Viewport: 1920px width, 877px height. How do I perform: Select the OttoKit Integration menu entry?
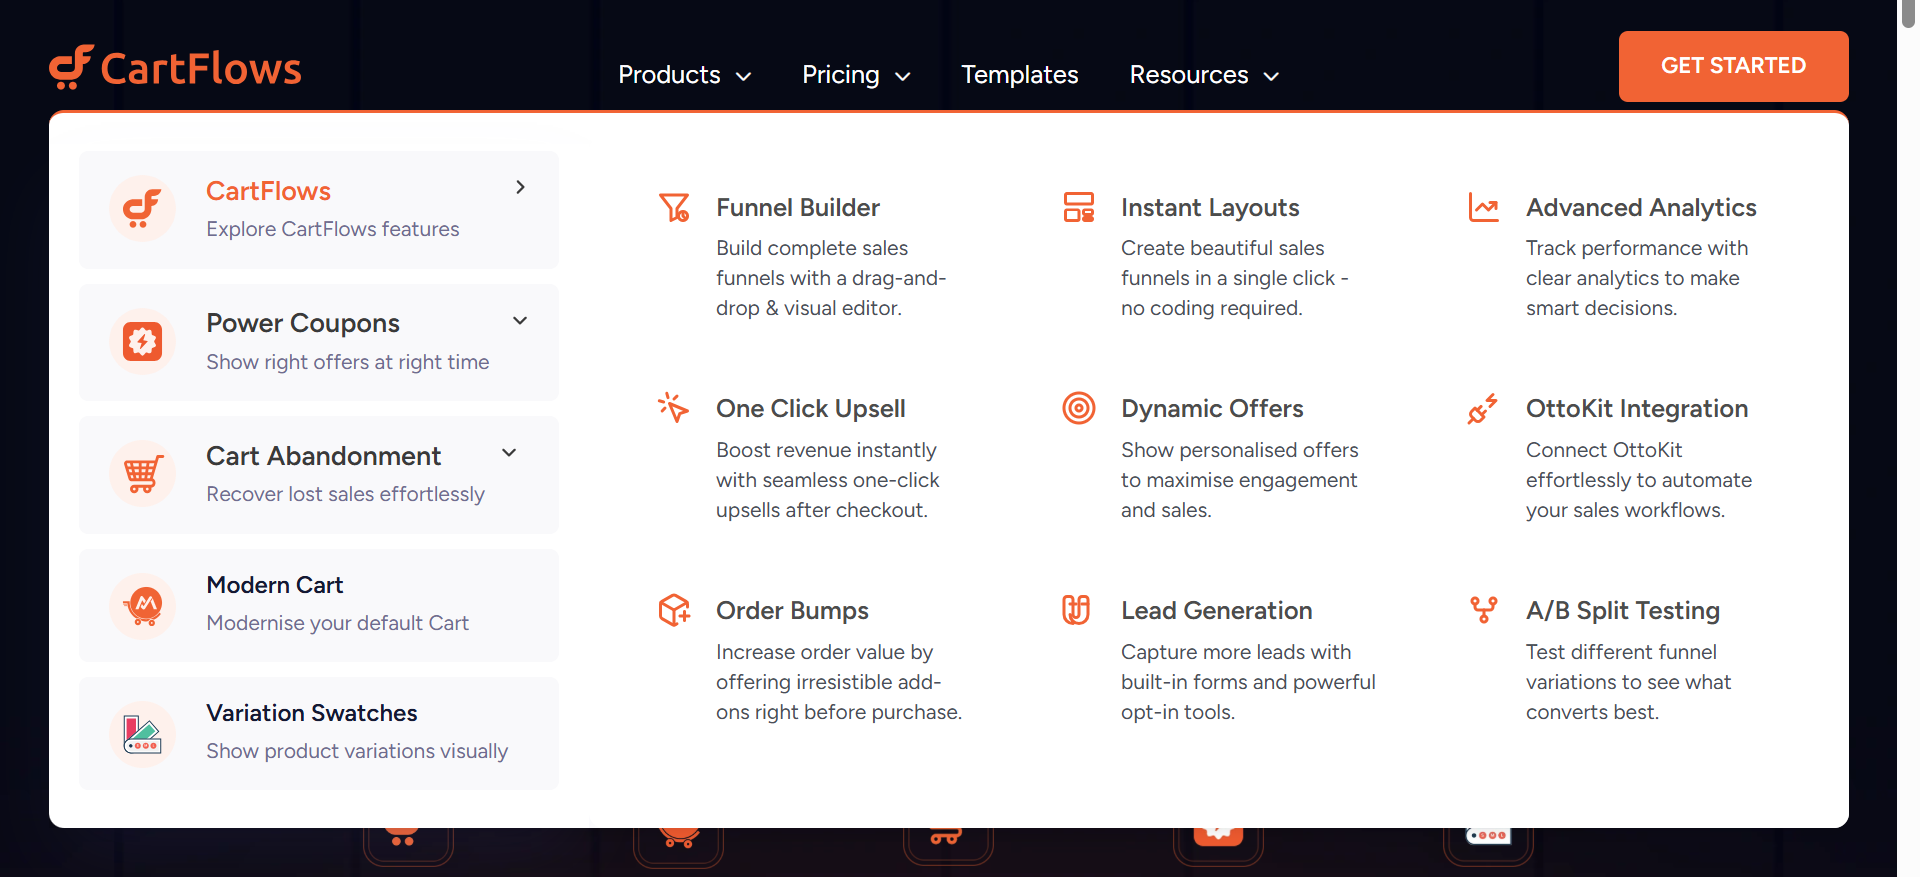[x=1637, y=408]
